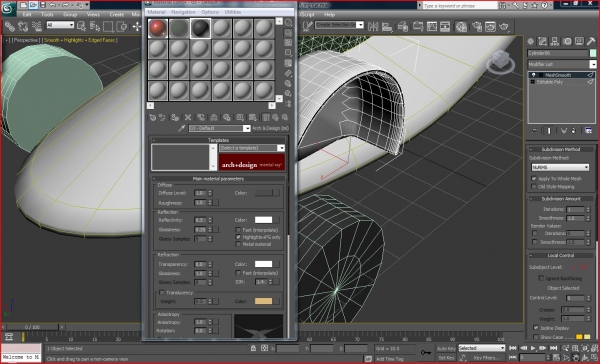600x364 pixels.
Task: Enable Metal material checkbox
Action: 238,244
